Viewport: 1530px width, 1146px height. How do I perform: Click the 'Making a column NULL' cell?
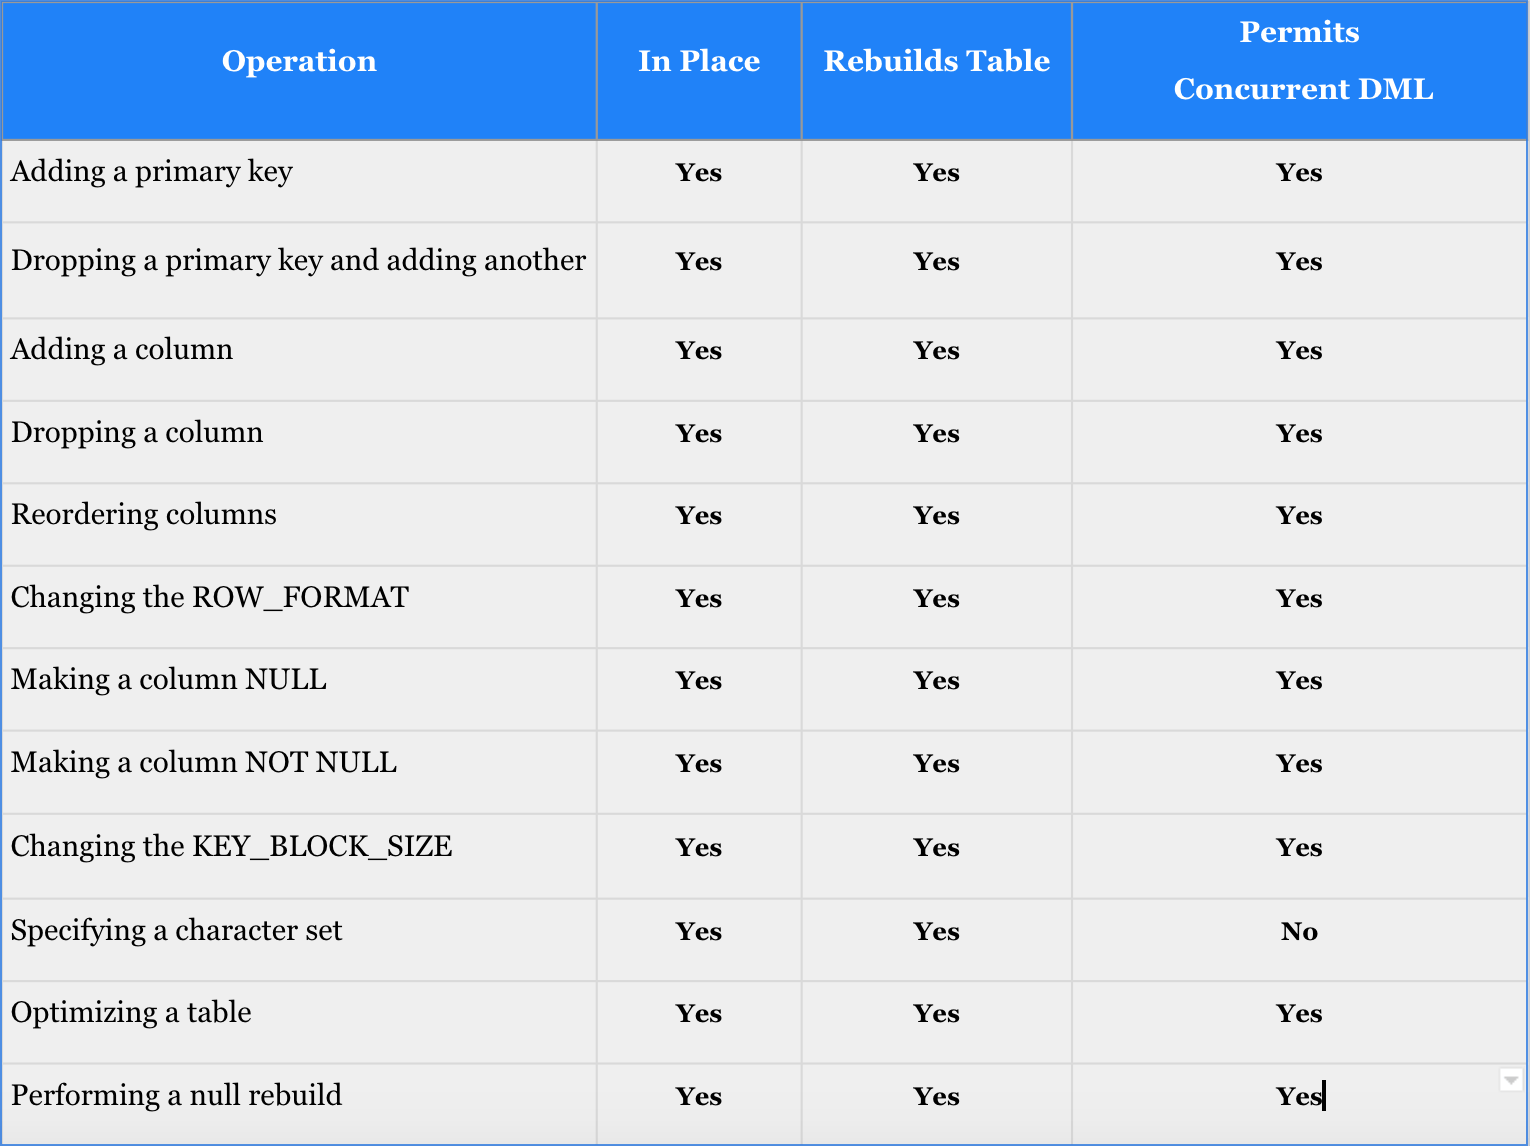(169, 680)
